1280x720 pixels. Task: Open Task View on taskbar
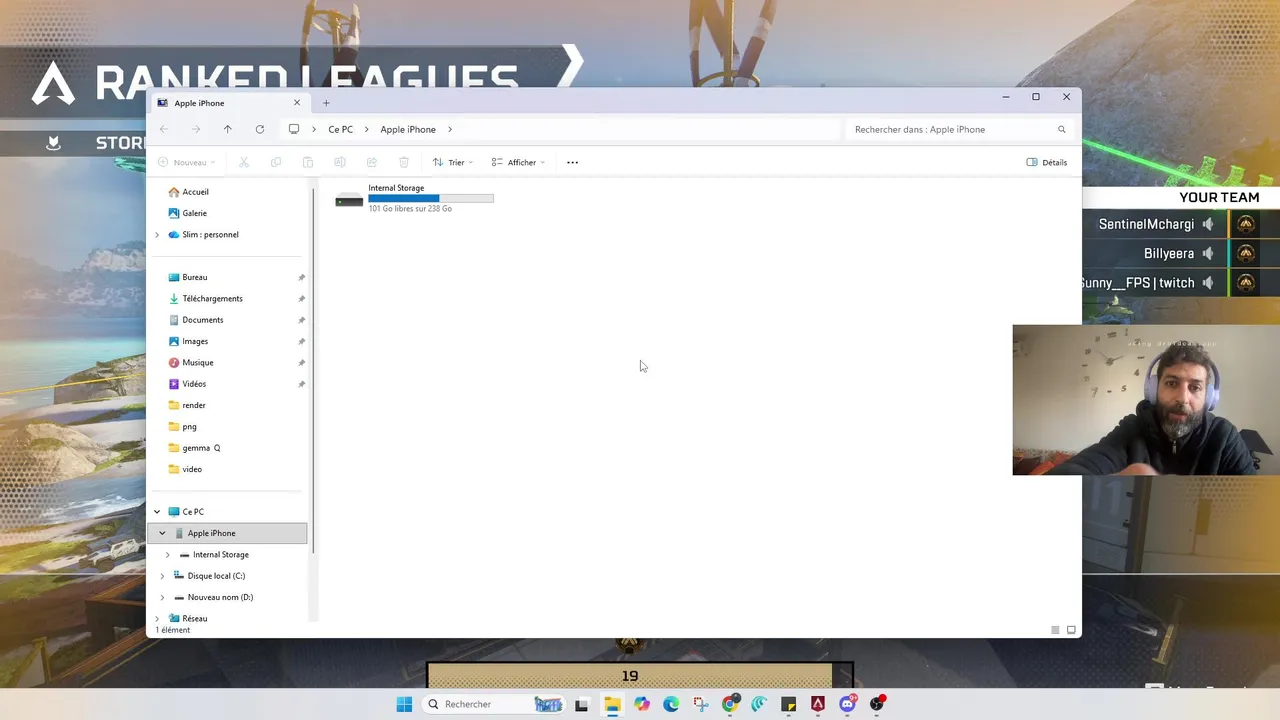click(582, 704)
